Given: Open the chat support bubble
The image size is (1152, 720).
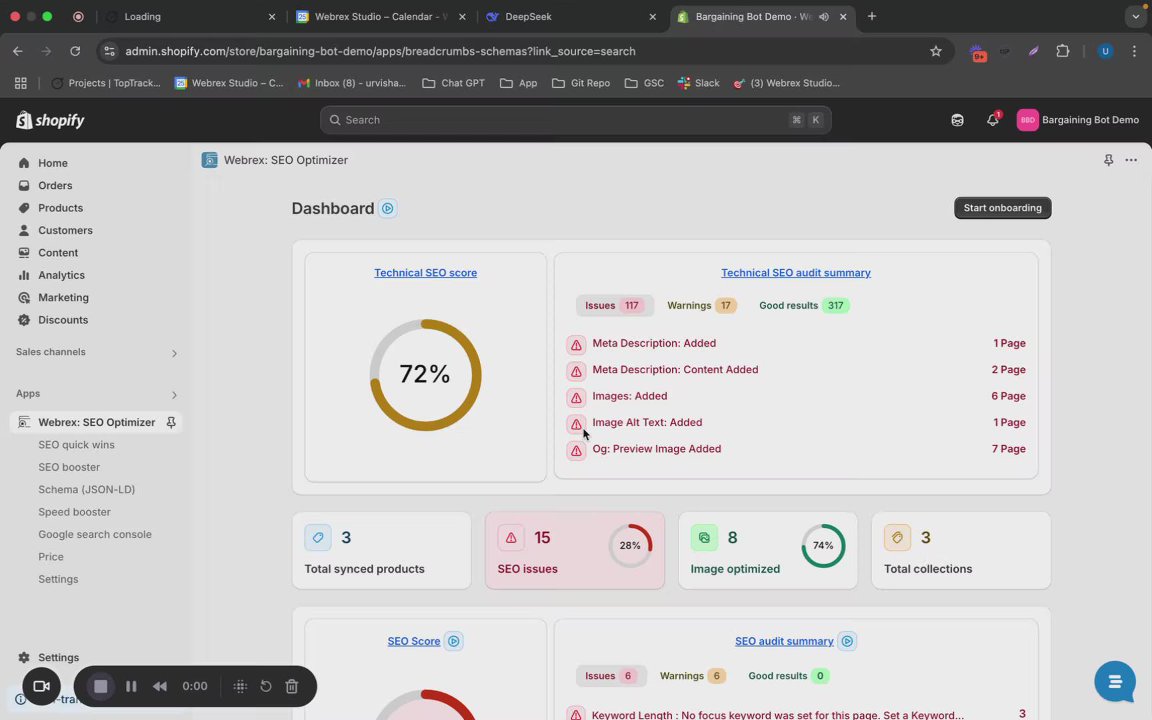Looking at the screenshot, I should (1115, 682).
